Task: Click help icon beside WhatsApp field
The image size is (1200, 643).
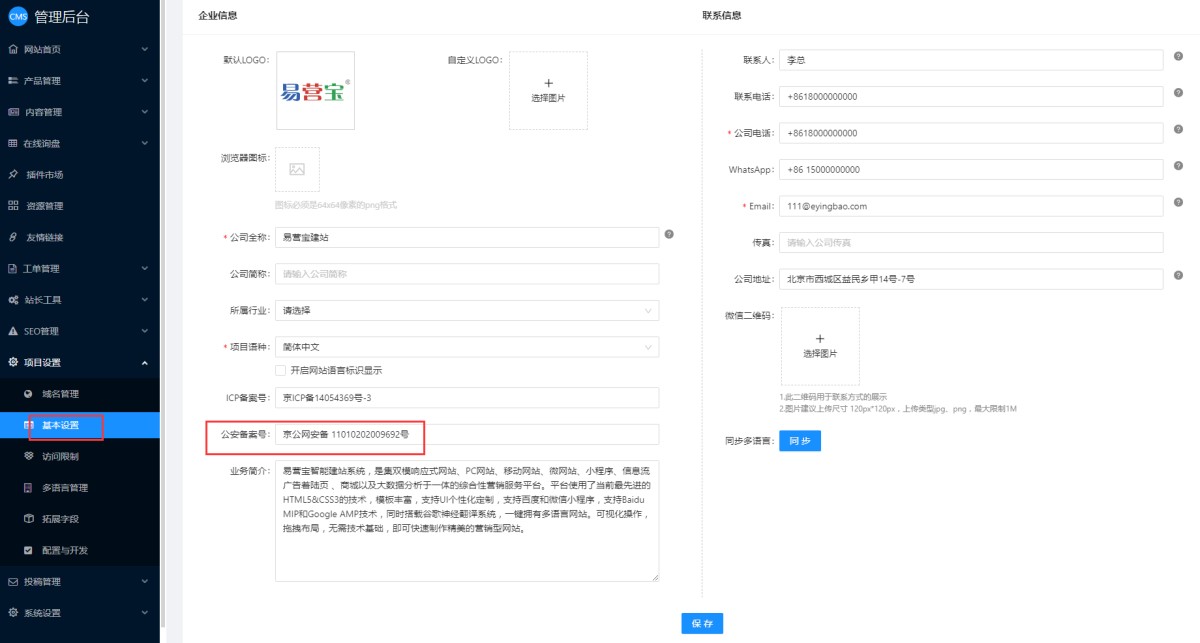Action: click(x=1179, y=166)
